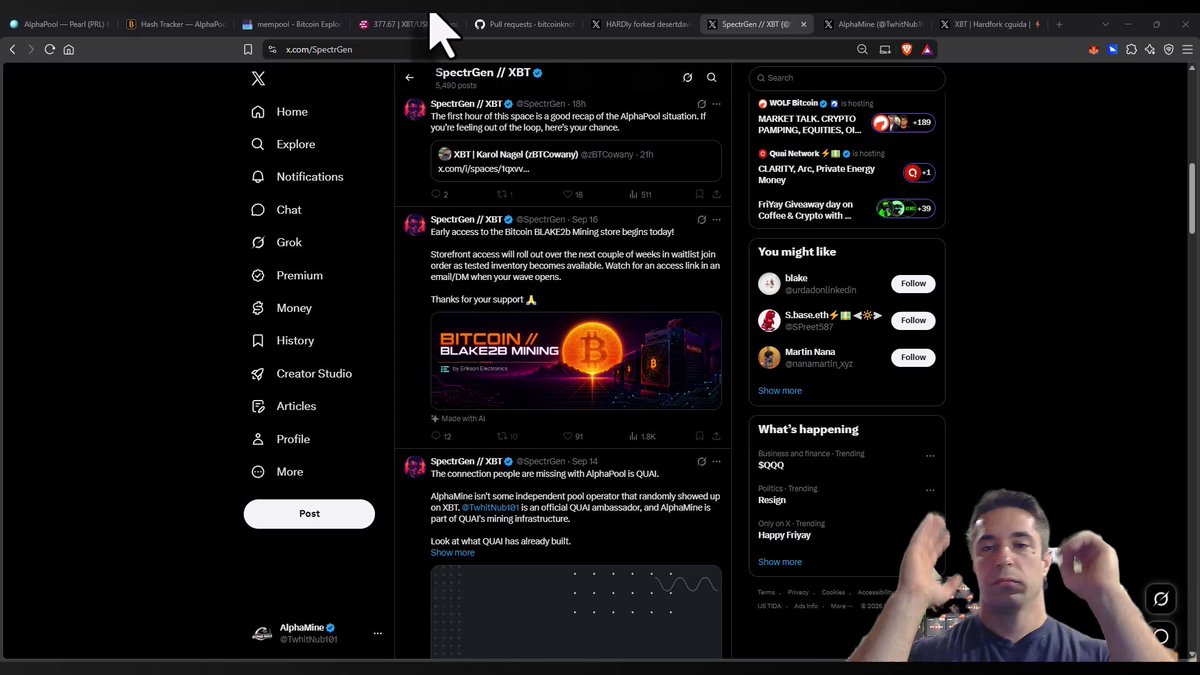Viewport: 1200px width, 675px height.
Task: Click the Brave Shields icon in address bar
Action: coord(906,49)
